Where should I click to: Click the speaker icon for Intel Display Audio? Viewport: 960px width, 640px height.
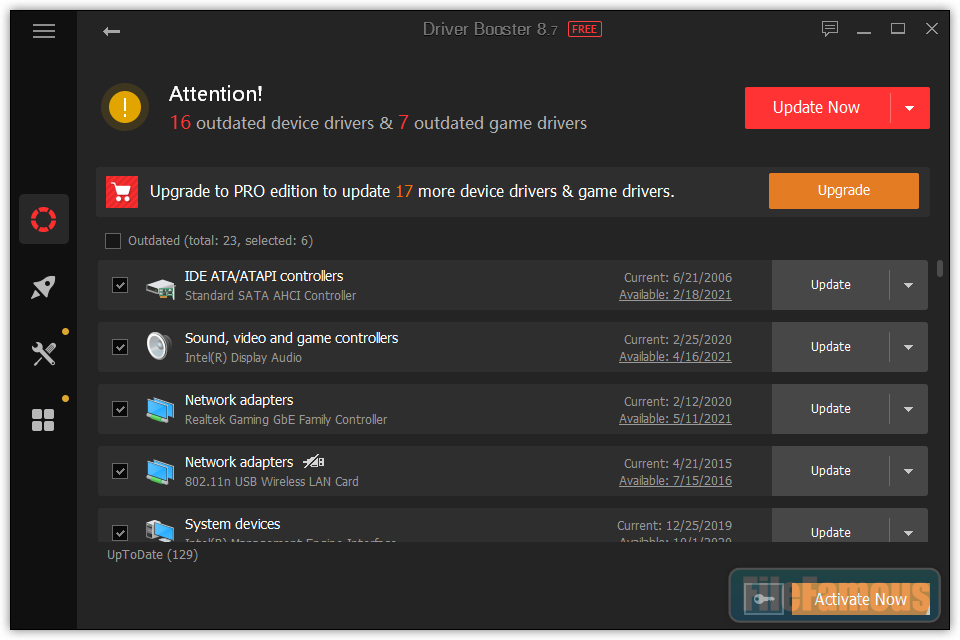click(x=159, y=347)
